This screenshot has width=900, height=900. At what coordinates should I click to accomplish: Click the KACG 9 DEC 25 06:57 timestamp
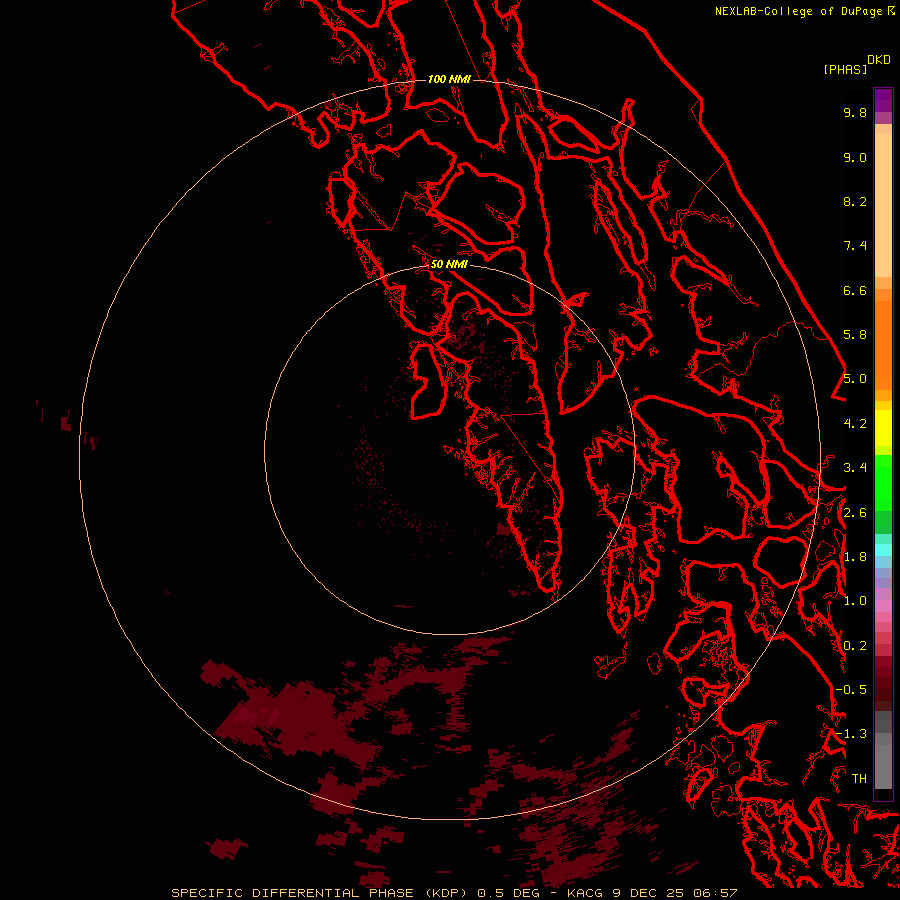(x=652, y=893)
